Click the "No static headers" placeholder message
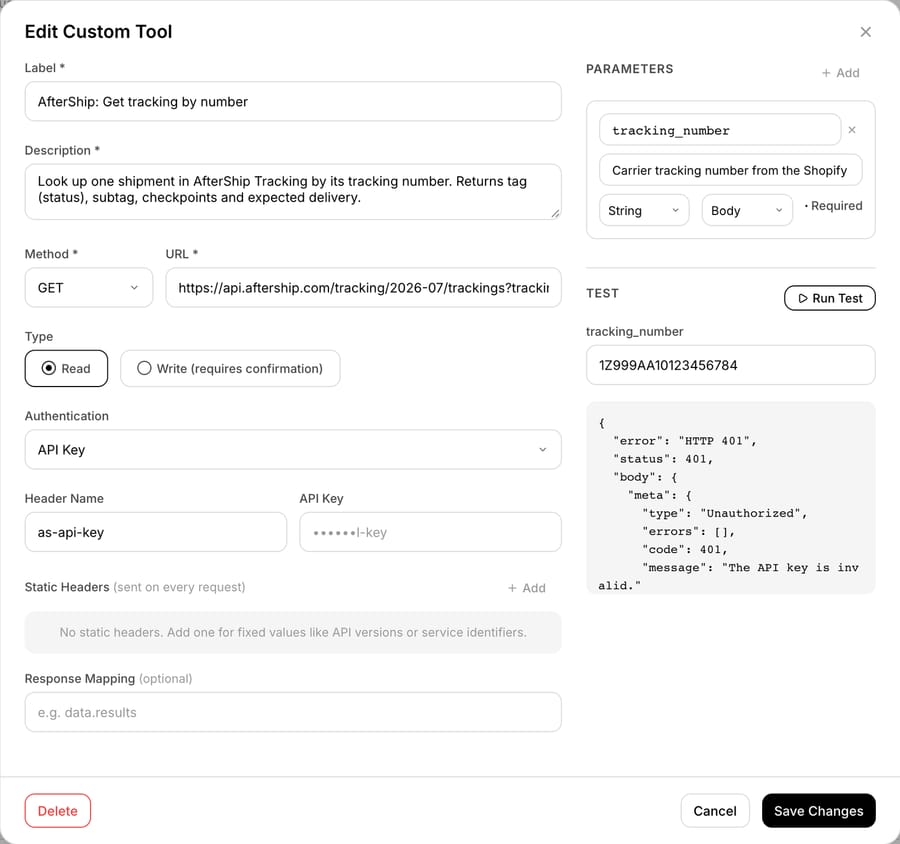Screen dimensions: 900x844 293,632
